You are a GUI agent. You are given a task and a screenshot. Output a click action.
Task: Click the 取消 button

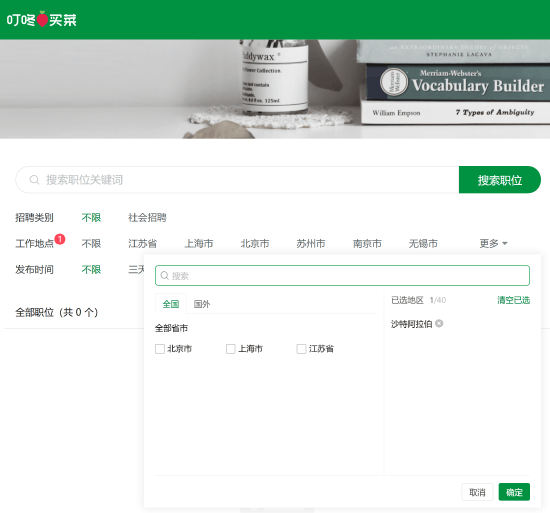click(477, 492)
